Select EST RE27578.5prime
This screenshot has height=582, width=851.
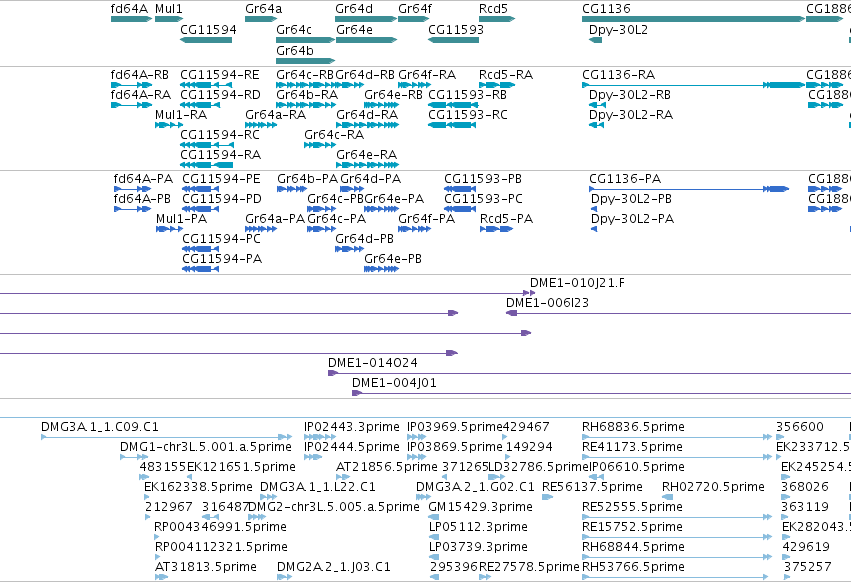(x=529, y=567)
